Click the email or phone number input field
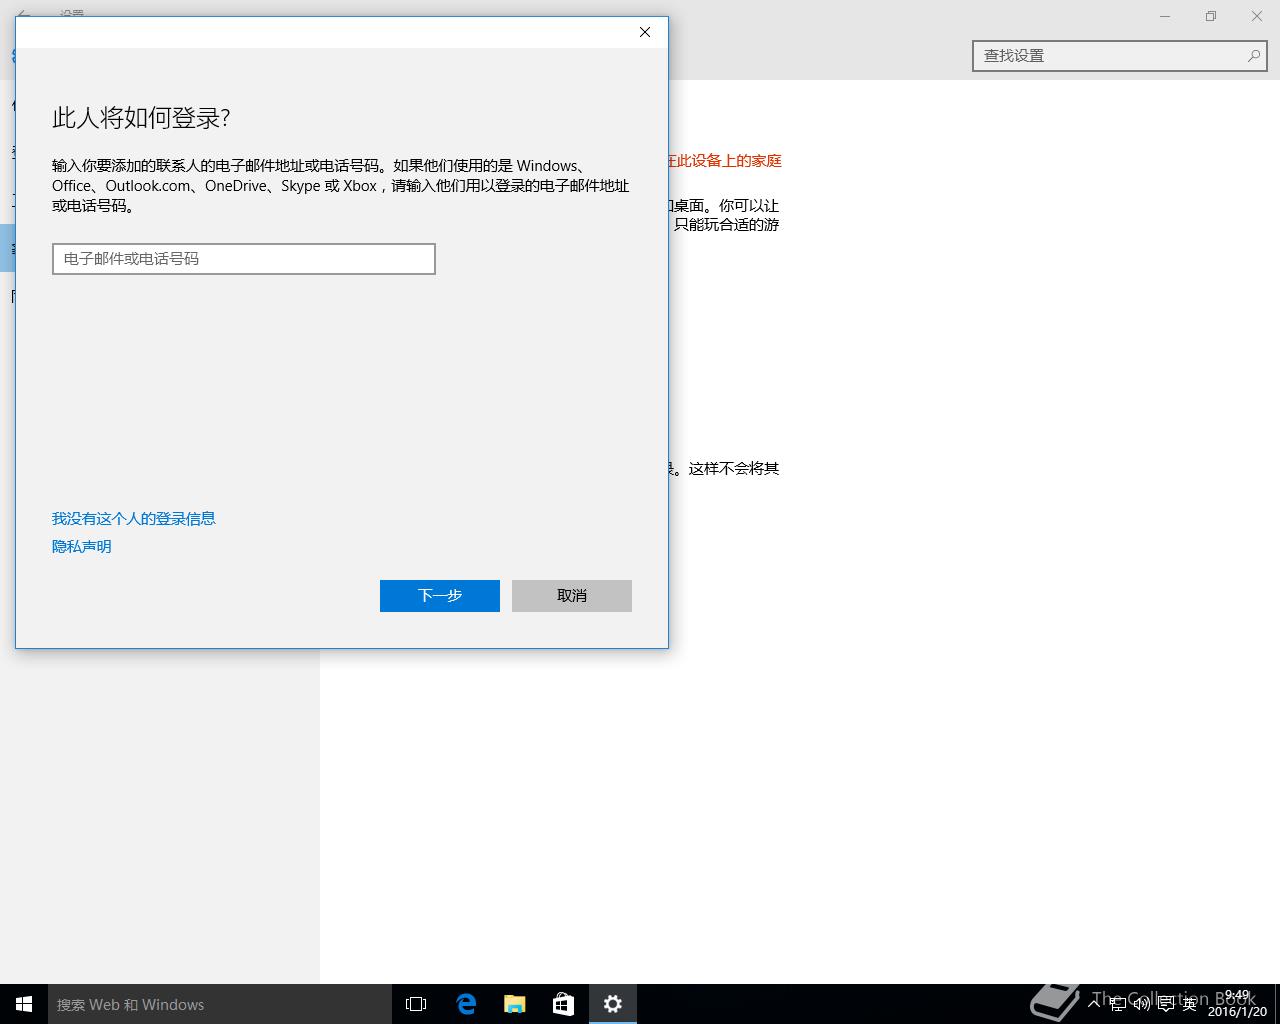 244,259
